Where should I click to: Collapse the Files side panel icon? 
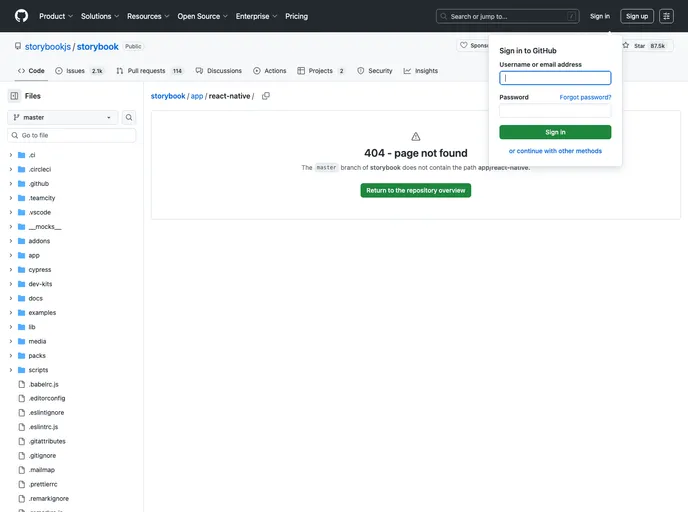(14, 96)
